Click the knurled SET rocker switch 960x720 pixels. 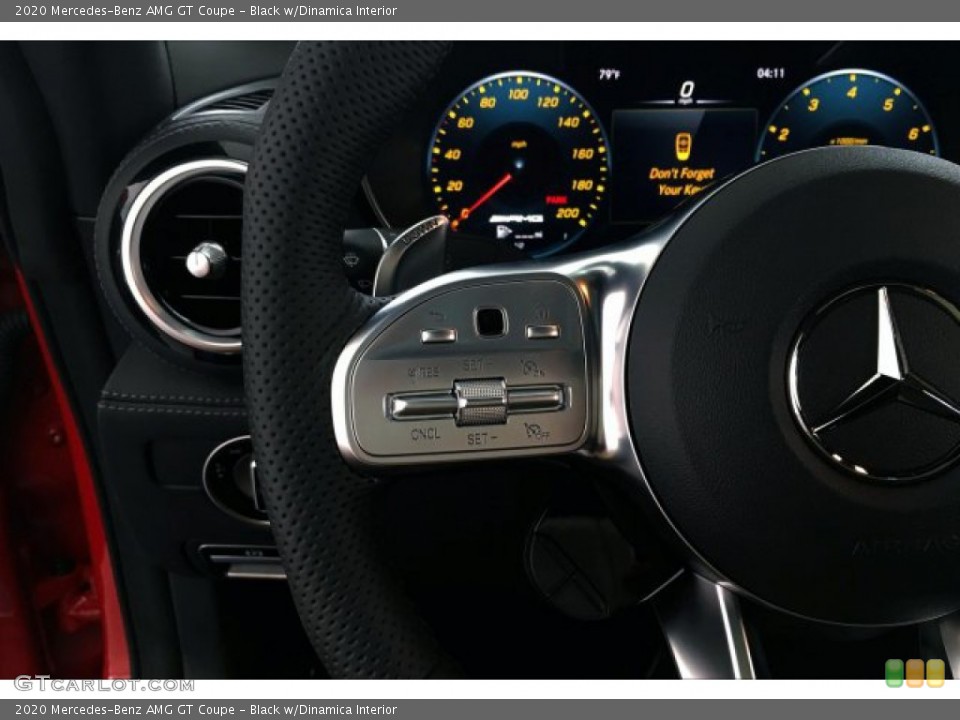click(481, 402)
